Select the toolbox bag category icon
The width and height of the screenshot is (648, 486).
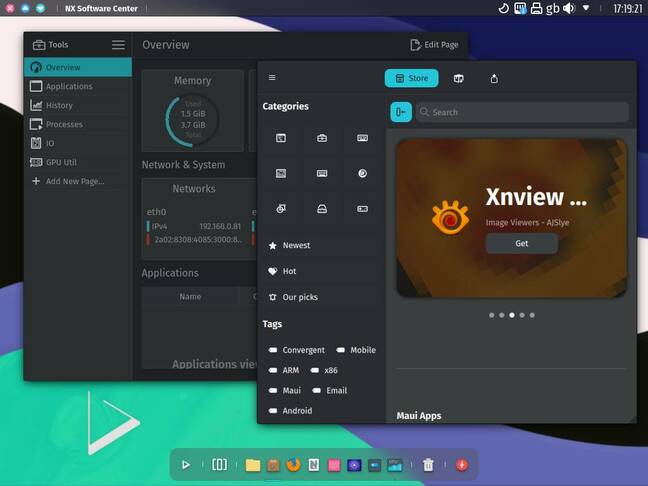pyautogui.click(x=322, y=209)
